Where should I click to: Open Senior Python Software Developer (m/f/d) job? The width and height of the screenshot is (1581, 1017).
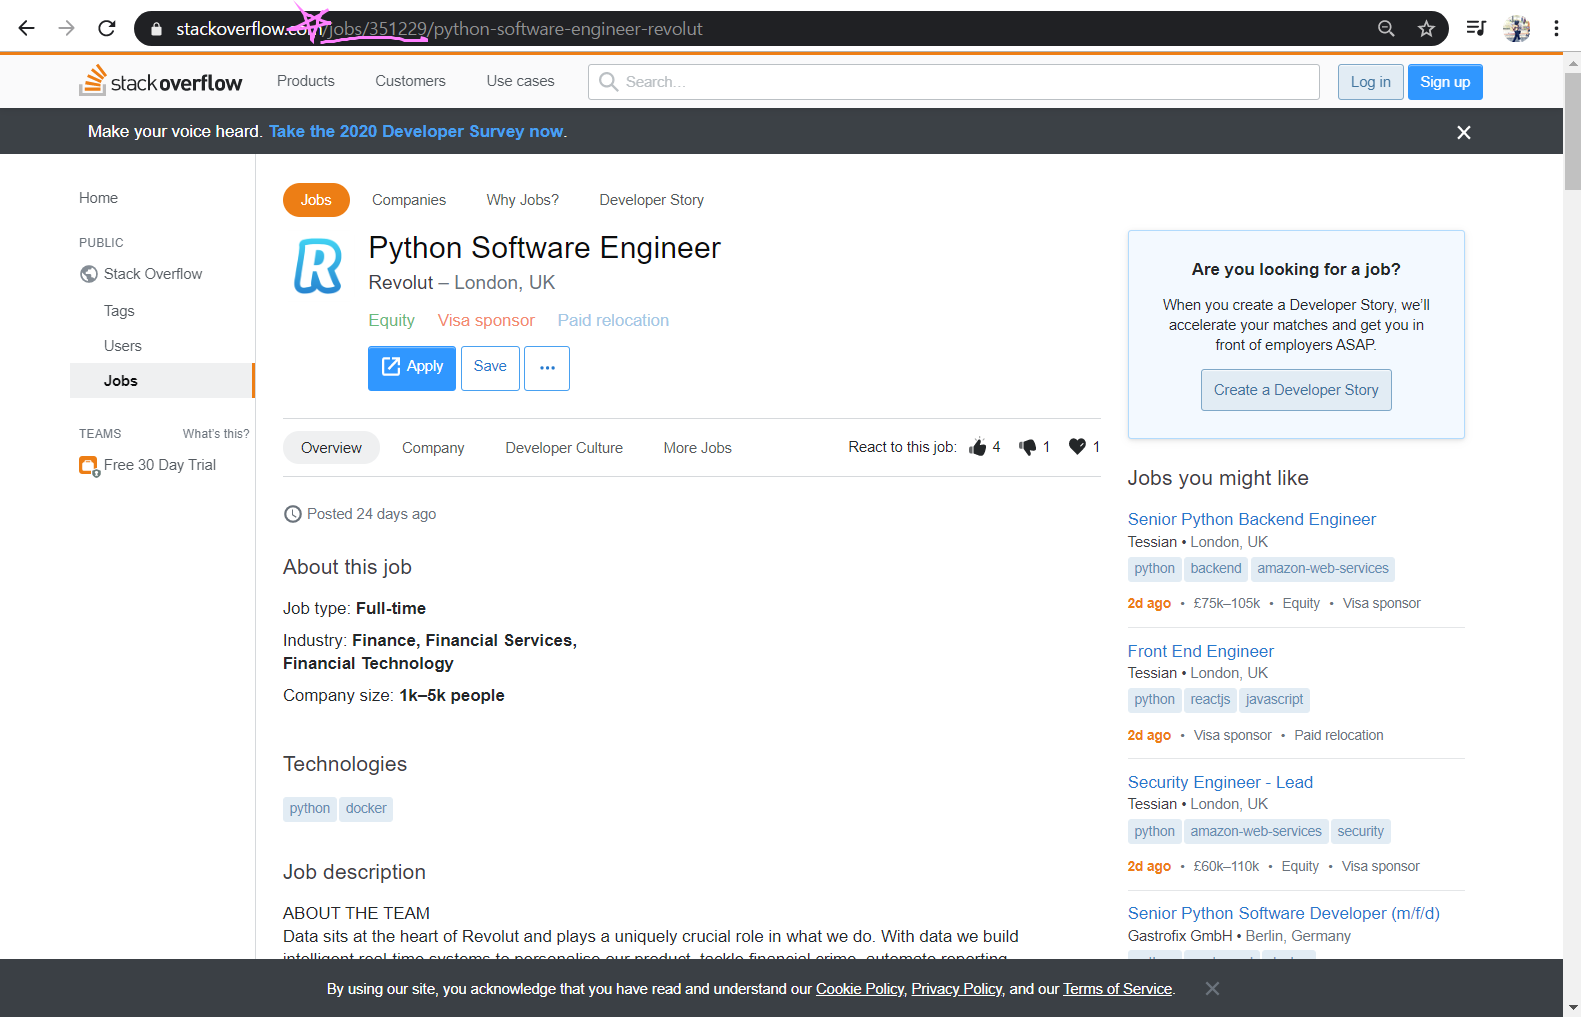(1284, 913)
